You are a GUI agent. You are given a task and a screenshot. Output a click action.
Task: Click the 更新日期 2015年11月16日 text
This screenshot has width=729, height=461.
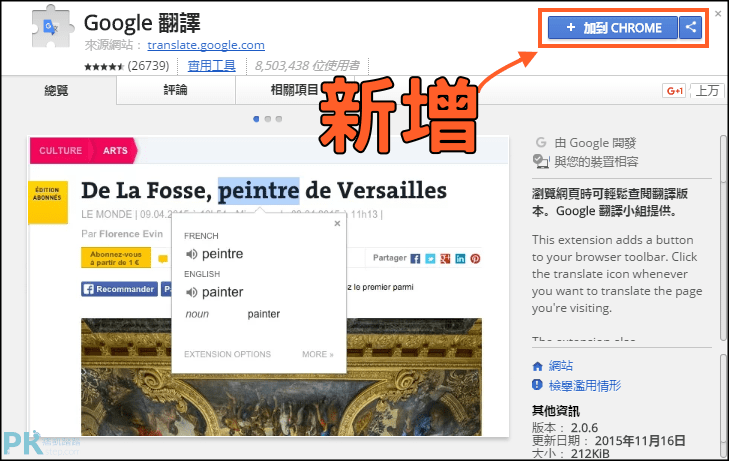[x=609, y=441]
